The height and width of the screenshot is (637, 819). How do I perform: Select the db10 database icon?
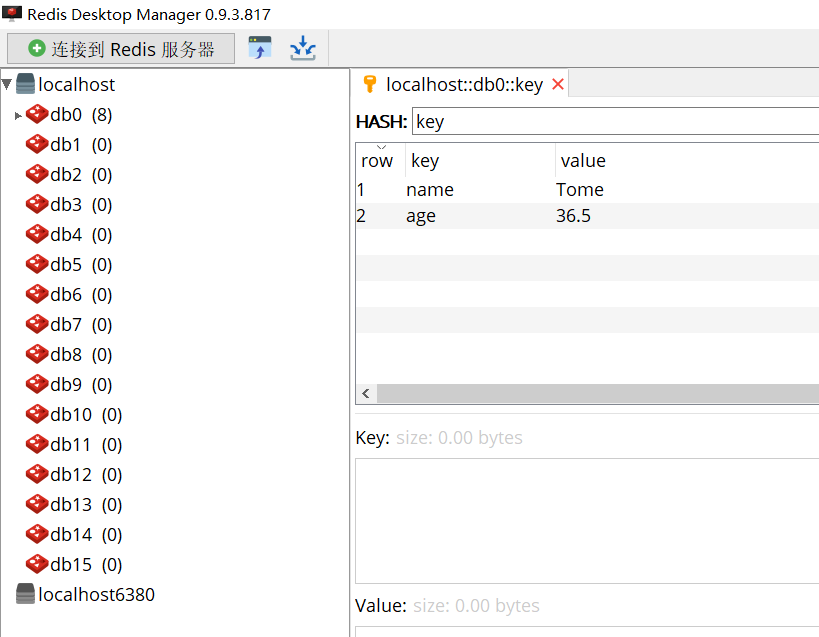pyautogui.click(x=37, y=414)
